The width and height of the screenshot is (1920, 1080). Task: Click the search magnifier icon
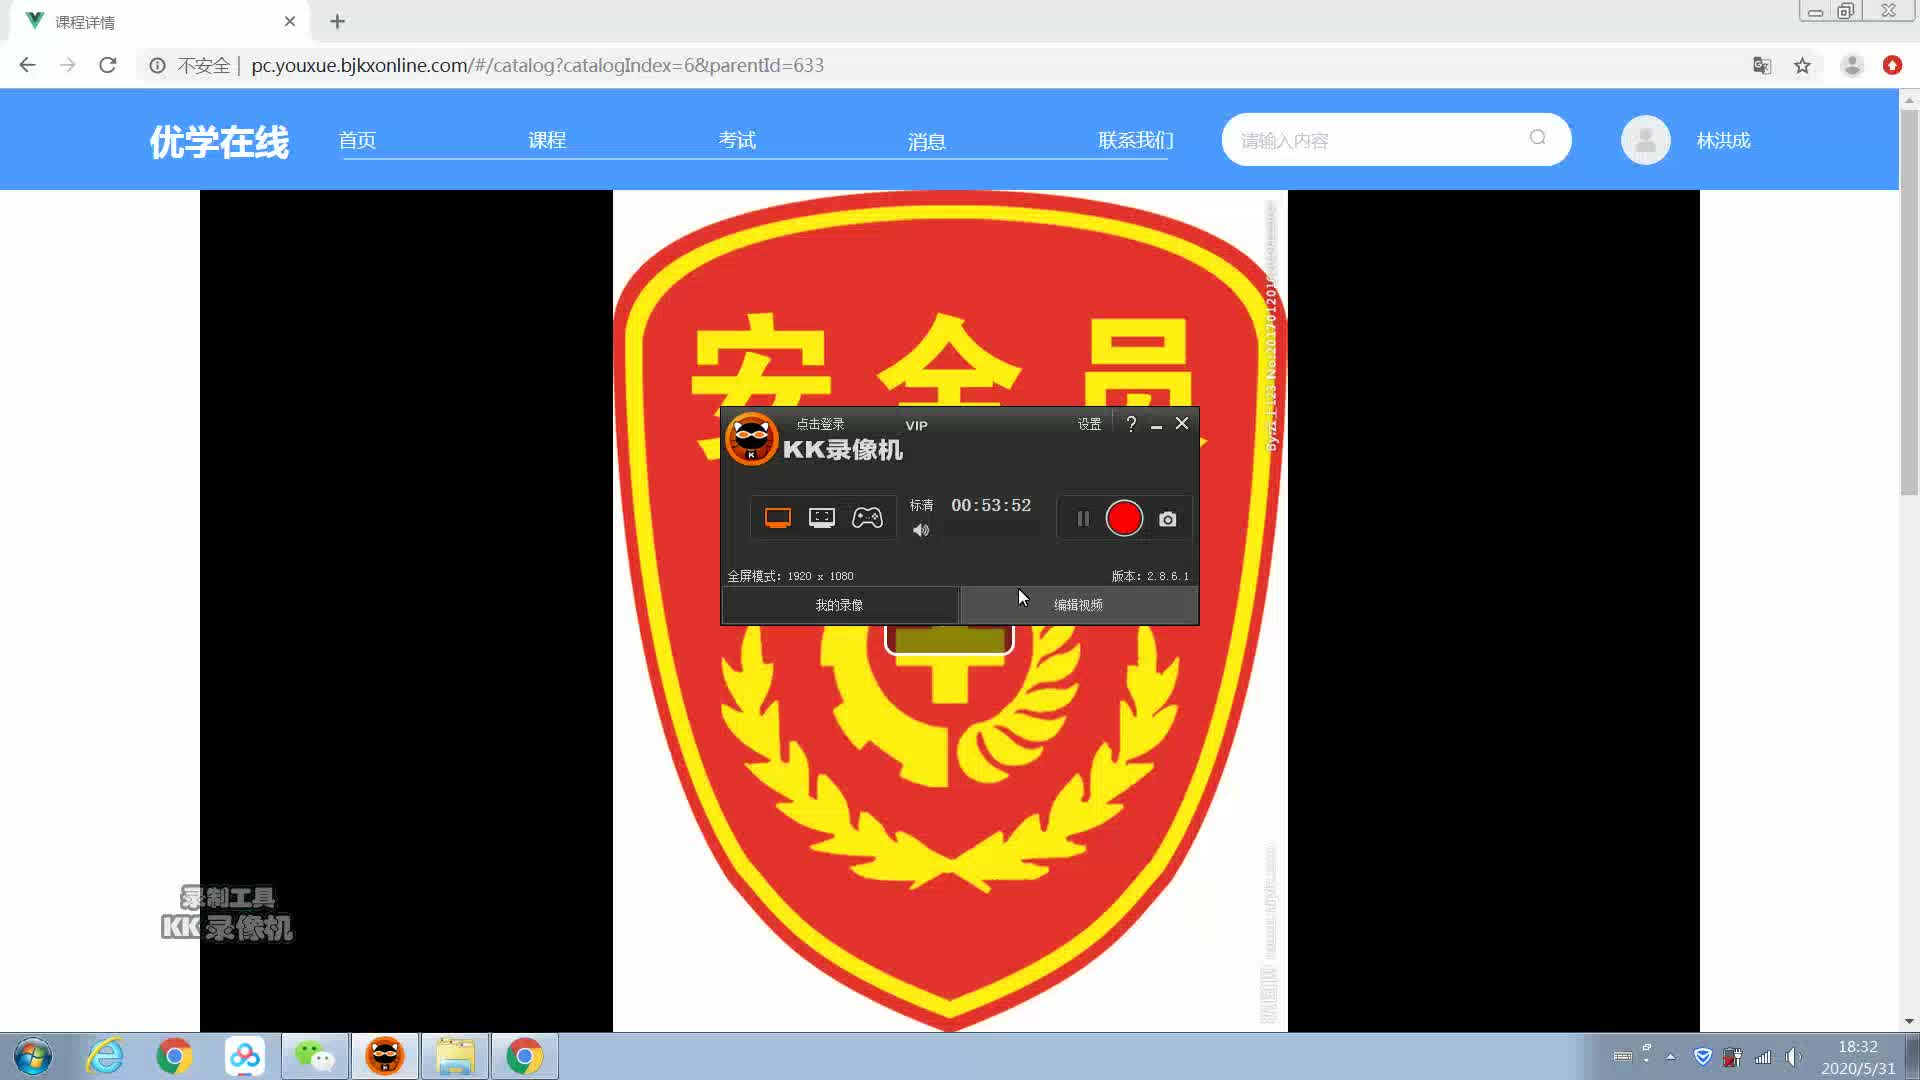tap(1537, 138)
